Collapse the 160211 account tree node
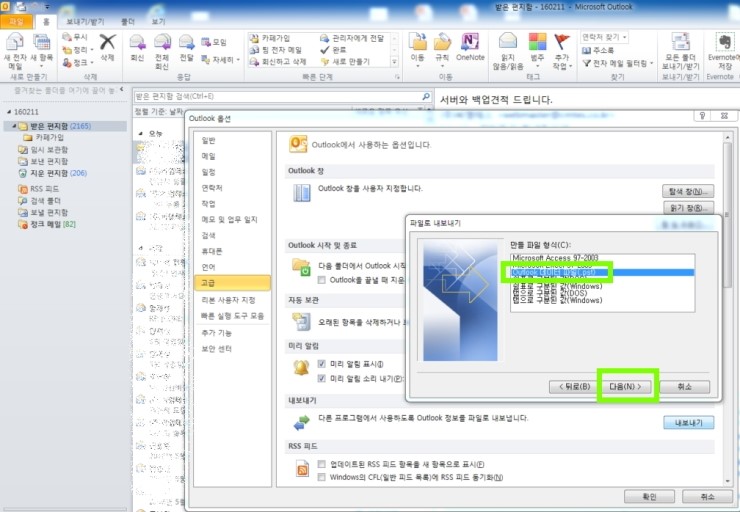740x512 pixels. coord(9,112)
